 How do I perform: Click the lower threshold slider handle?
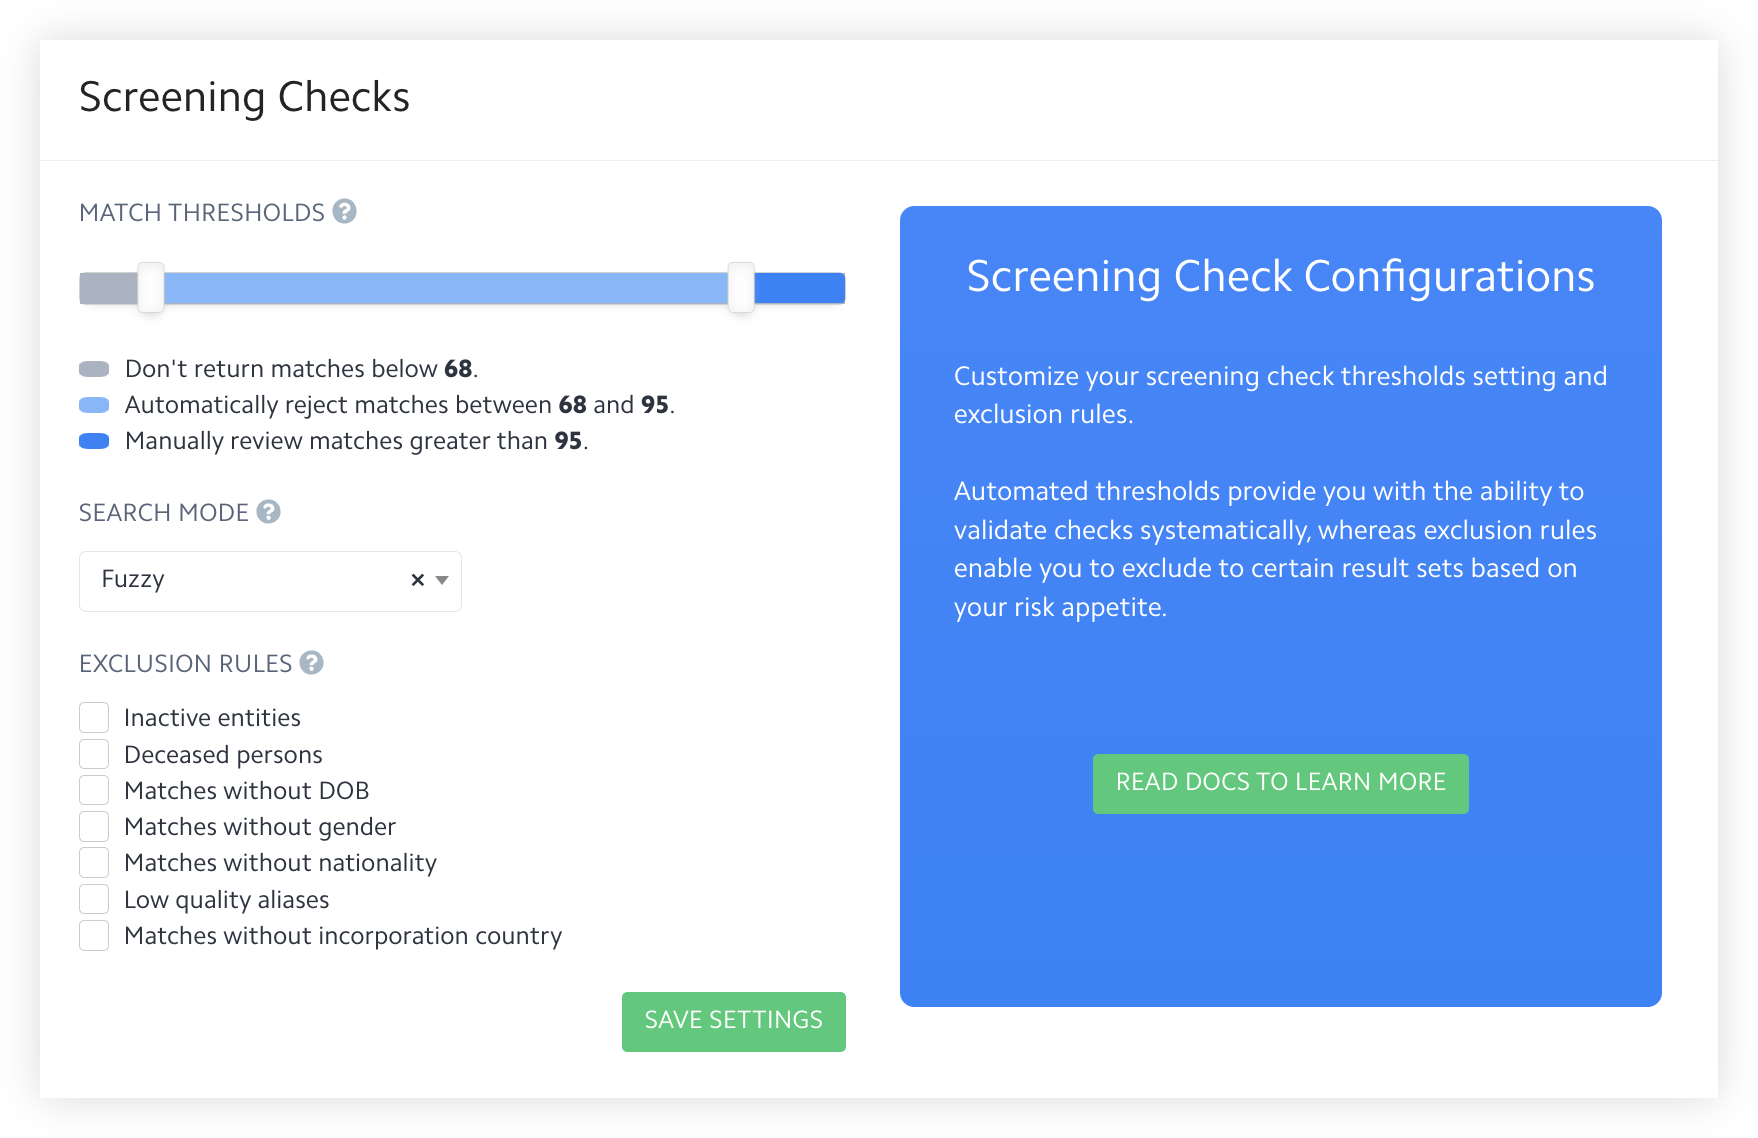tap(151, 288)
